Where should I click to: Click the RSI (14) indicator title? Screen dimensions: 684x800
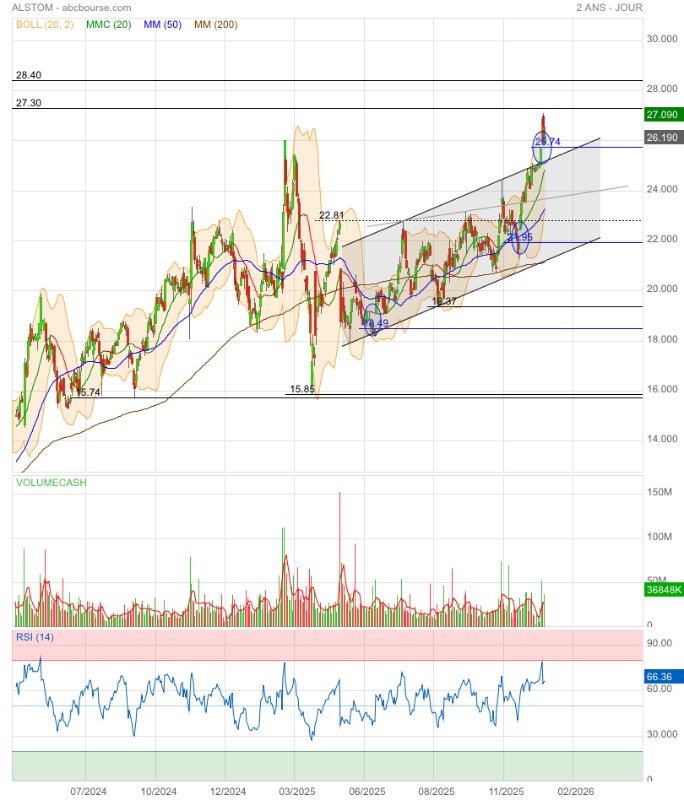(35, 637)
